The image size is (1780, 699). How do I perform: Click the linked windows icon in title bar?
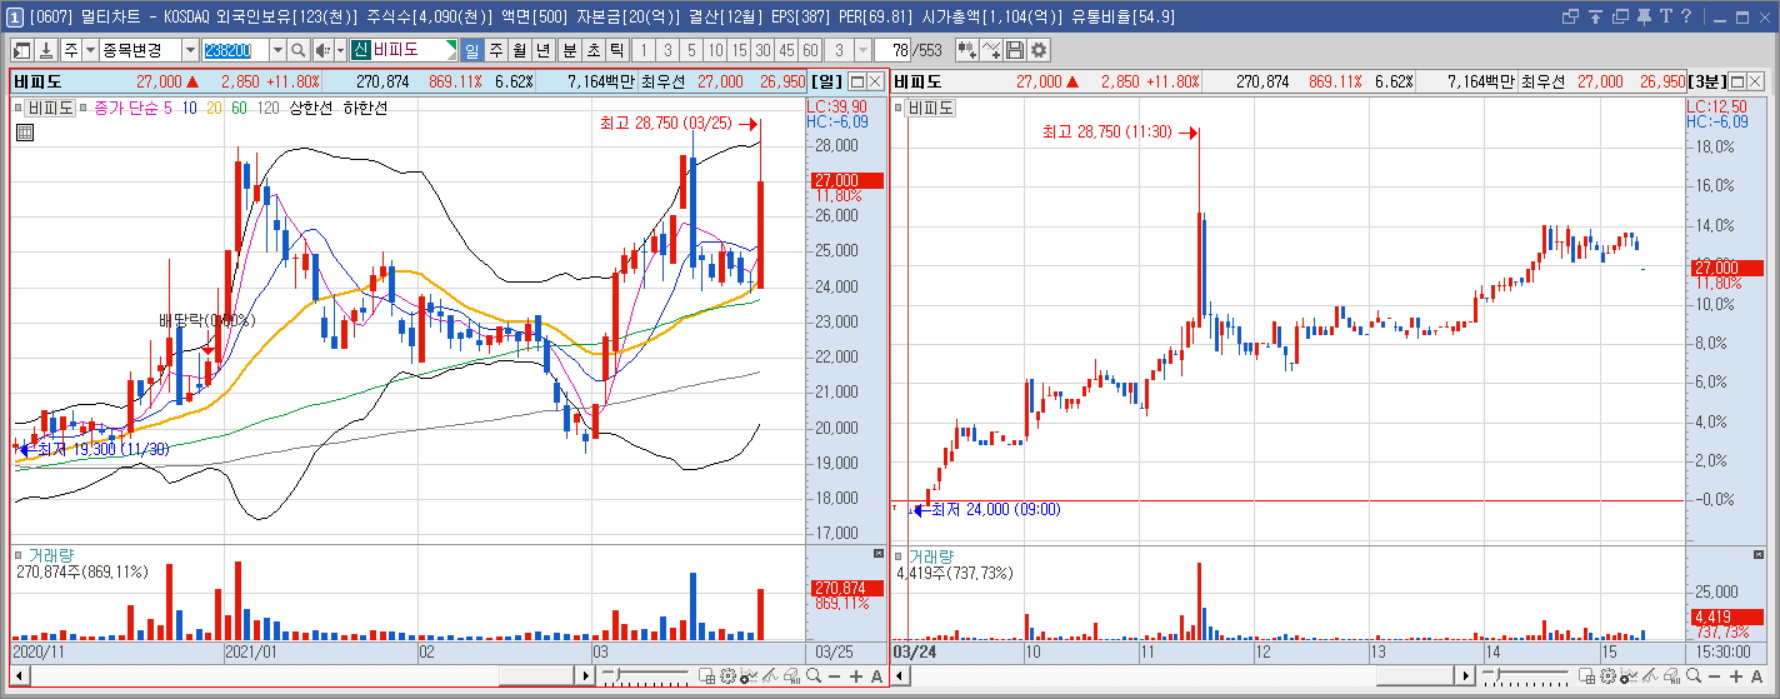tap(1570, 17)
